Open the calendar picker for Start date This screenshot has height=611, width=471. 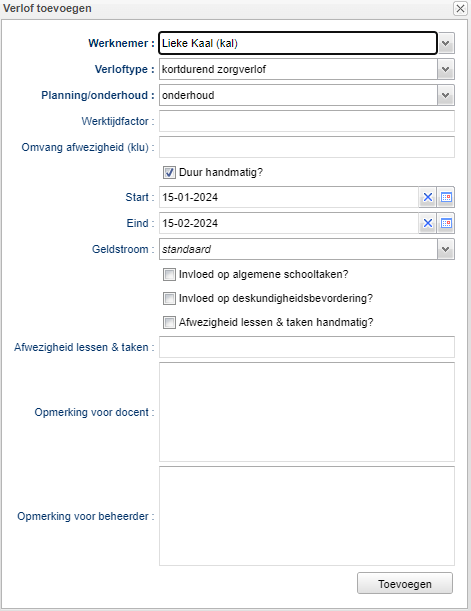(446, 197)
